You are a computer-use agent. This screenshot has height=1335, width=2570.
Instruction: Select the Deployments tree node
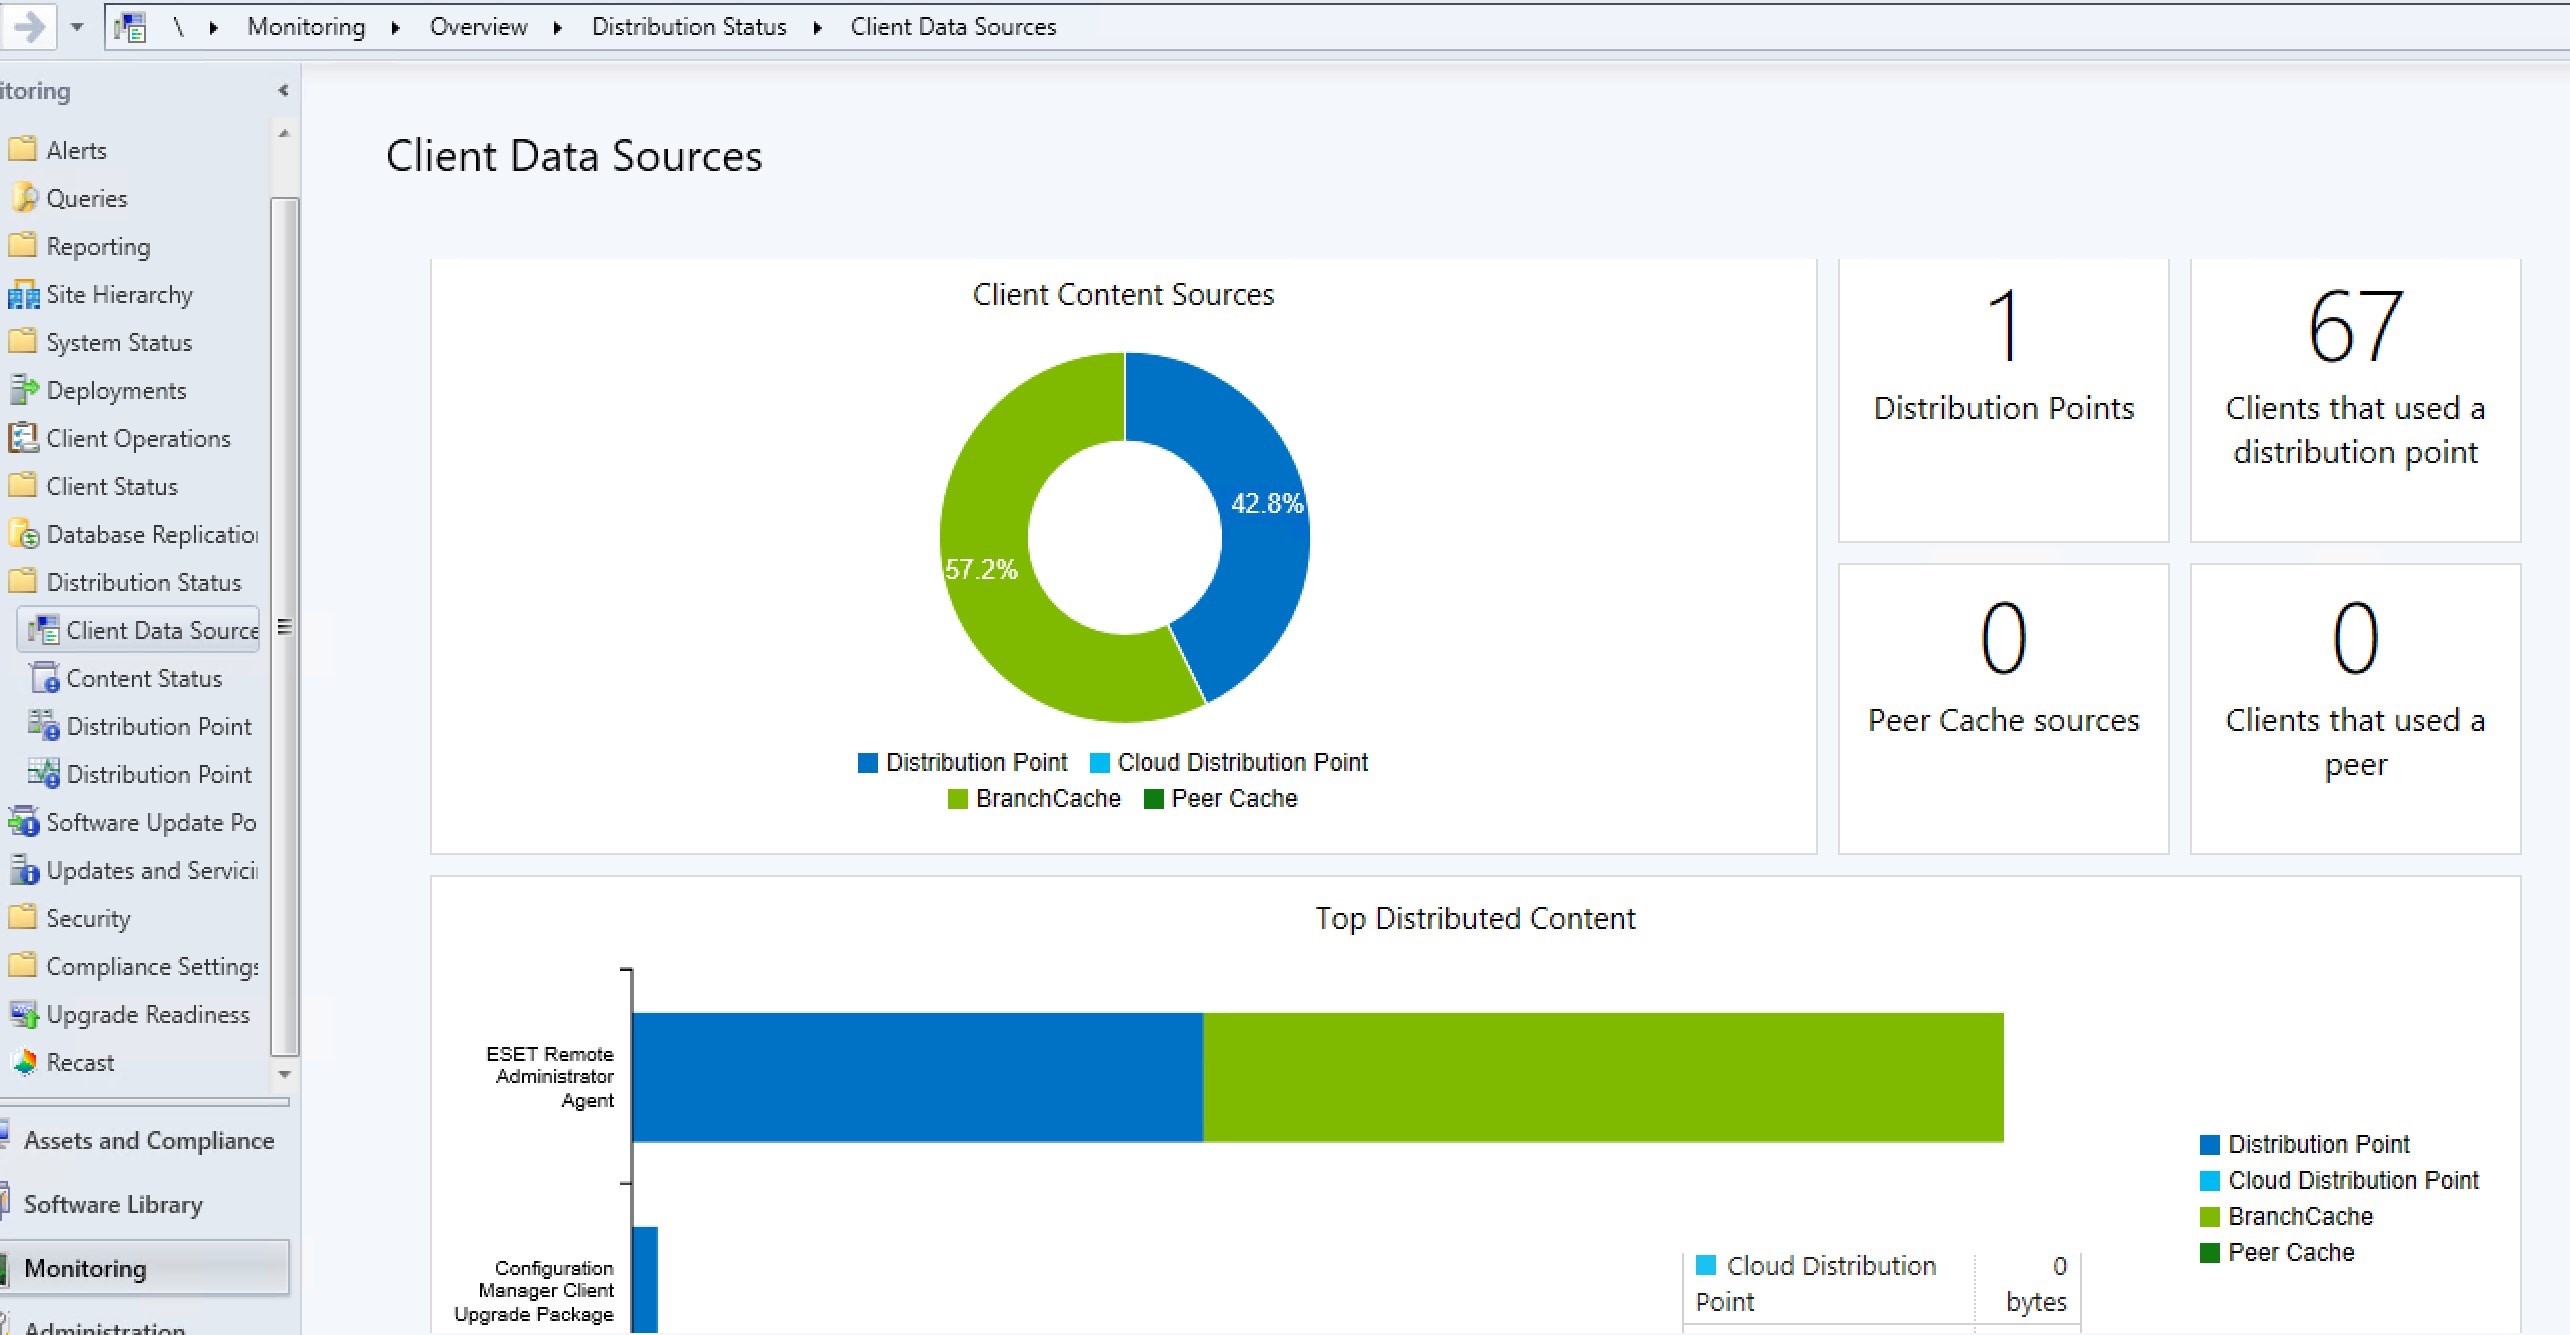[116, 390]
